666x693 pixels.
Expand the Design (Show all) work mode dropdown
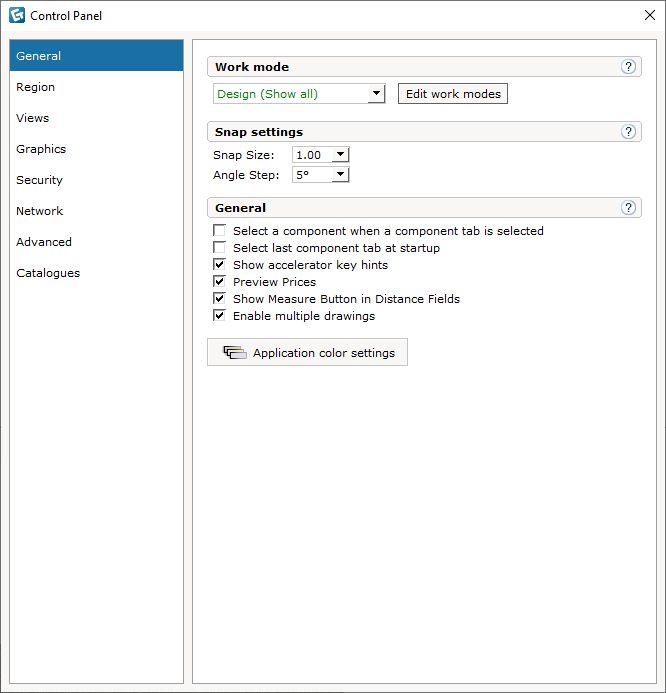point(376,94)
